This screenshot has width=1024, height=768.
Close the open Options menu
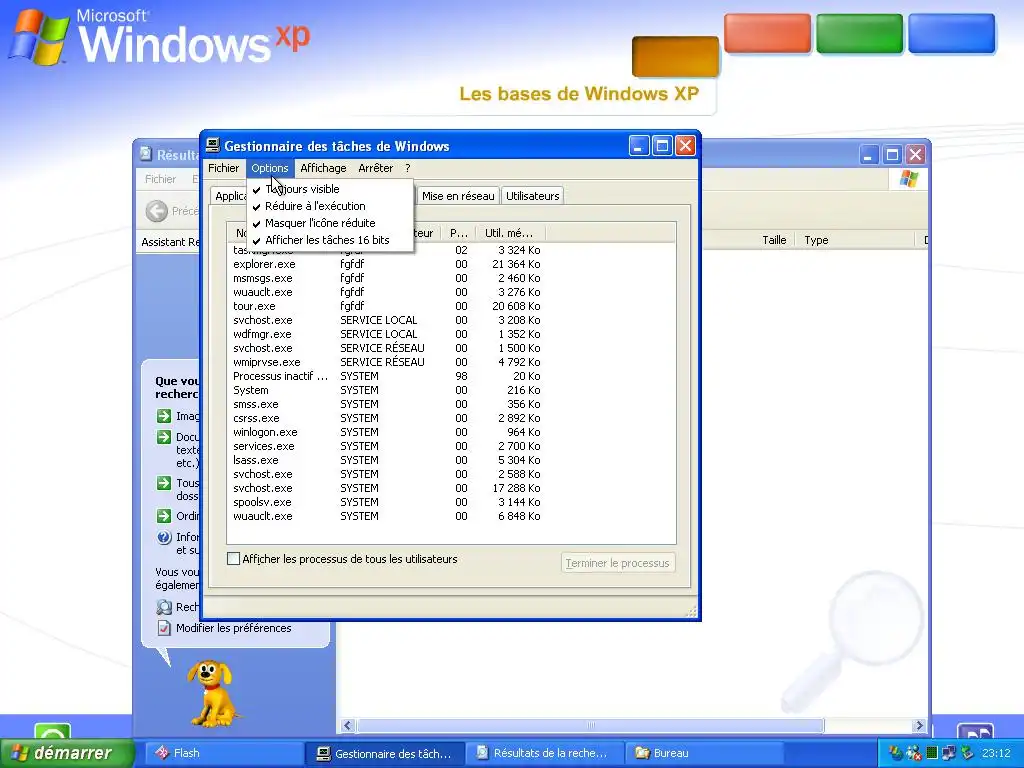(270, 168)
